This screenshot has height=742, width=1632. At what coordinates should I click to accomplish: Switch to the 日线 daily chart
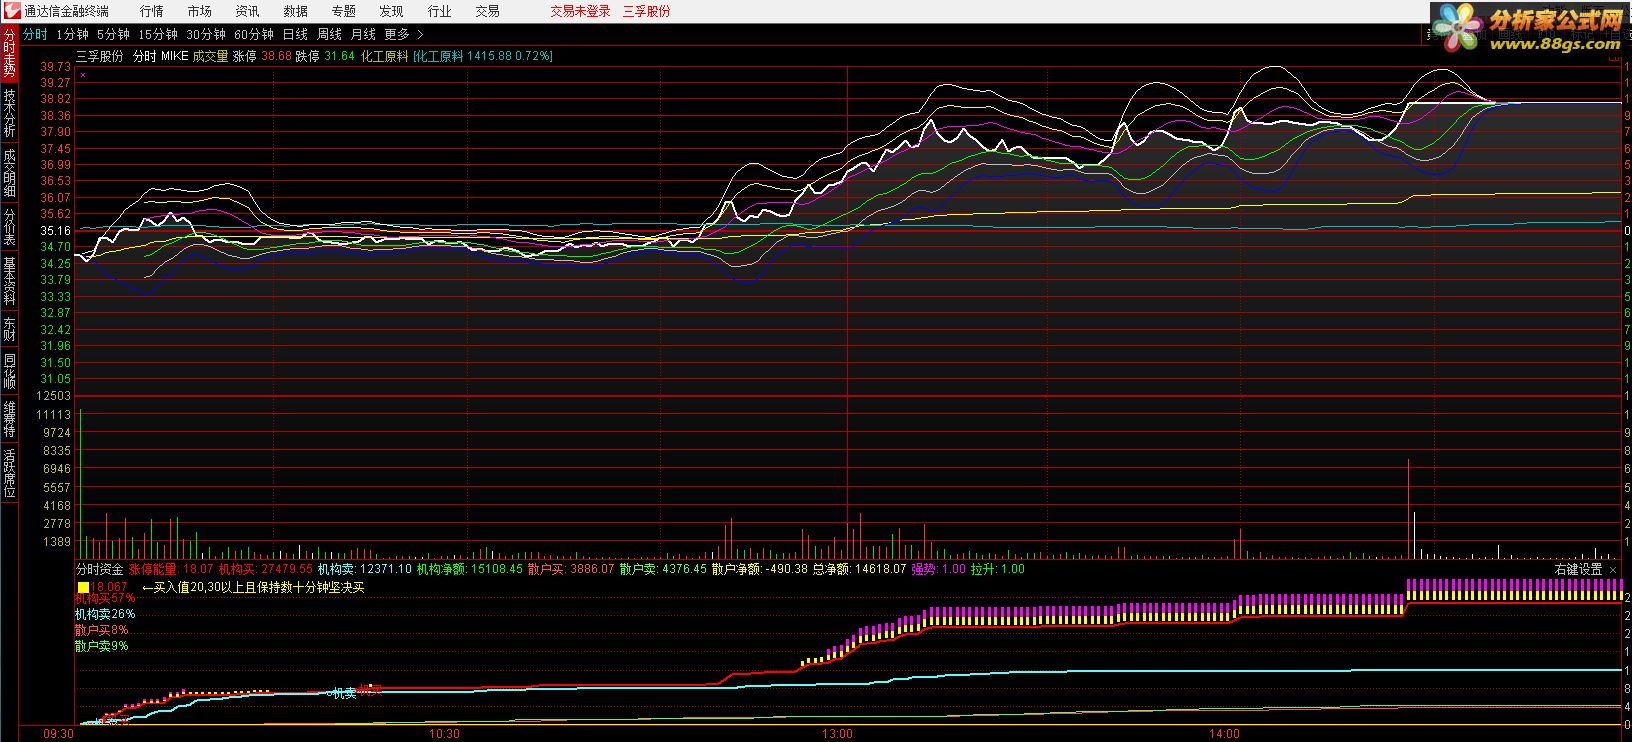click(295, 34)
